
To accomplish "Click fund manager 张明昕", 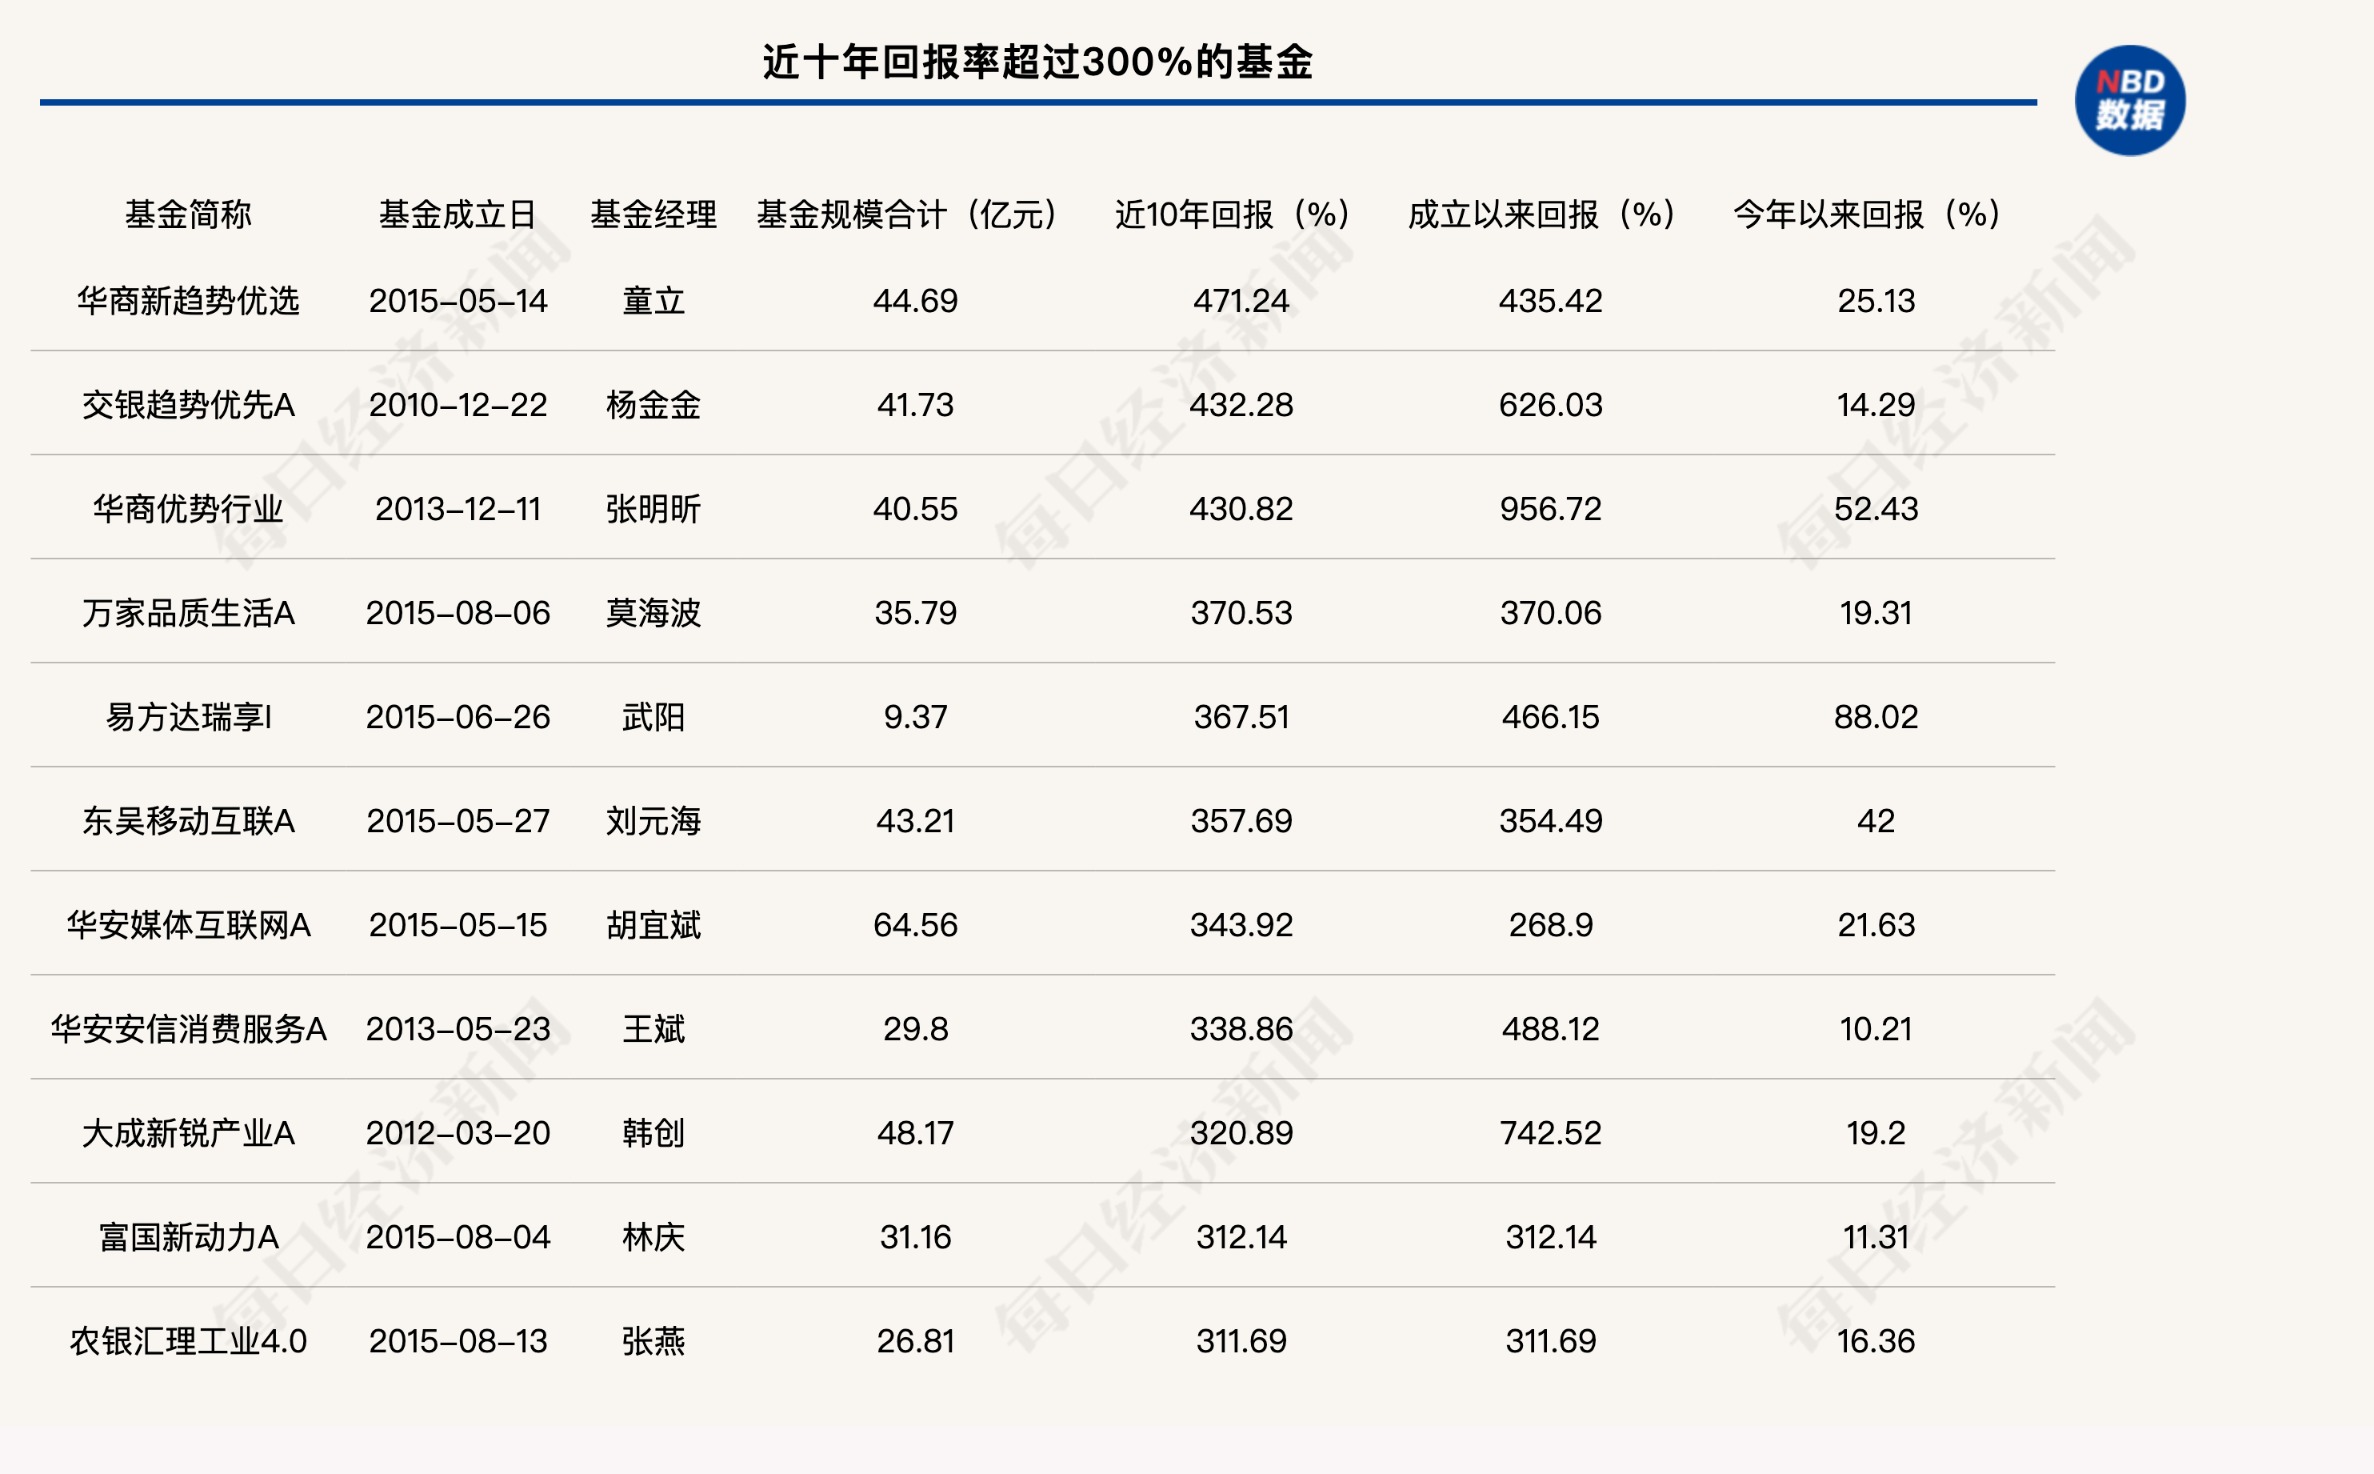I will pos(653,509).
